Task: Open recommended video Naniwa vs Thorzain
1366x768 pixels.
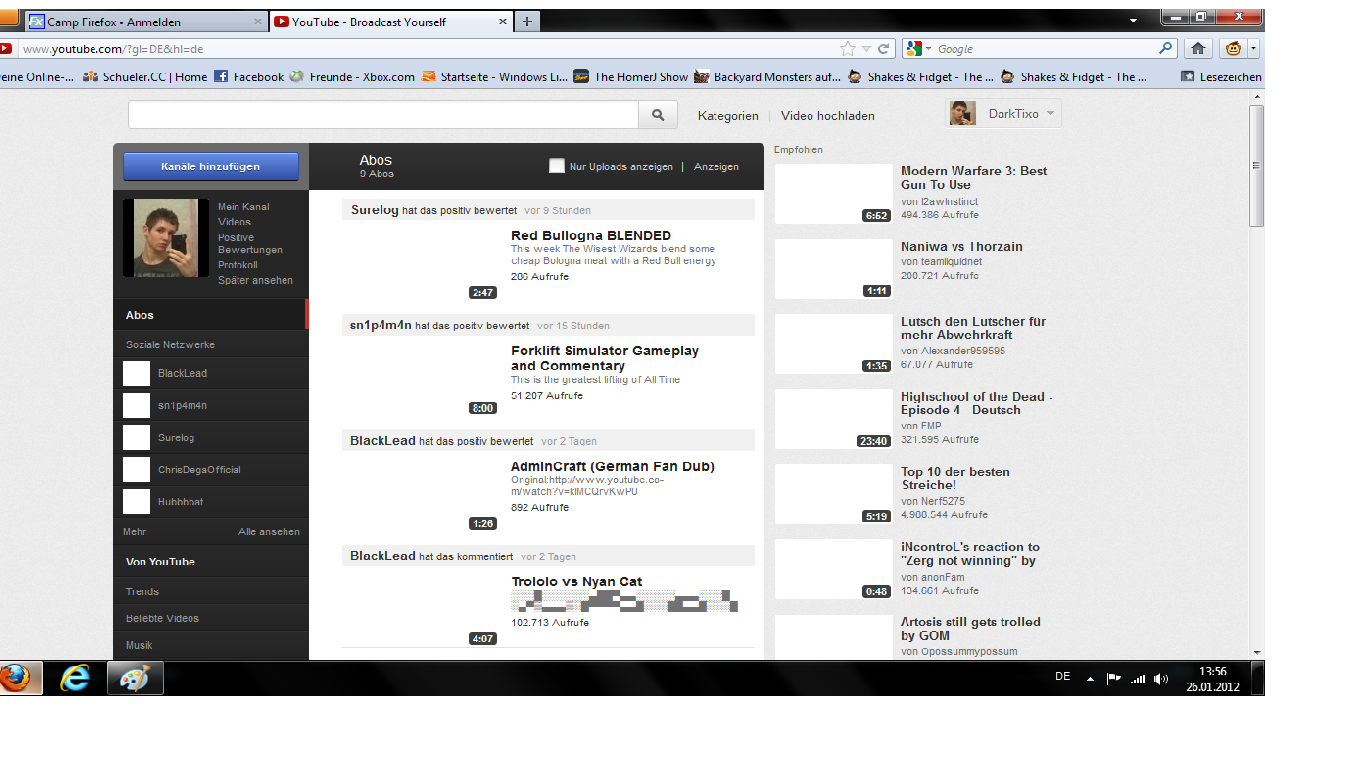Action: [962, 247]
